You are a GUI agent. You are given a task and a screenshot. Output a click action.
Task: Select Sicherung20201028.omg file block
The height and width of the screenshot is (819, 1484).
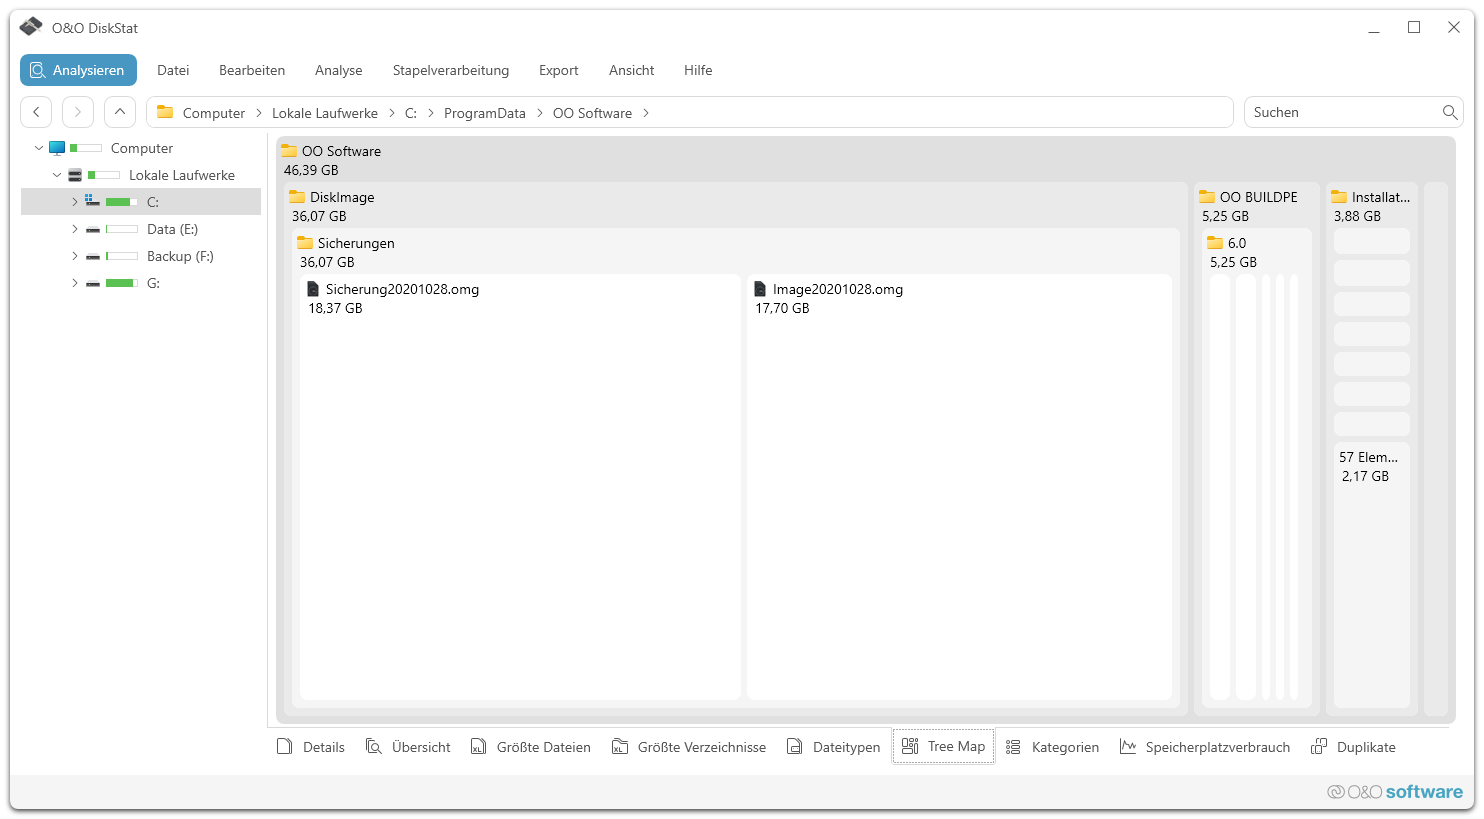click(x=520, y=487)
